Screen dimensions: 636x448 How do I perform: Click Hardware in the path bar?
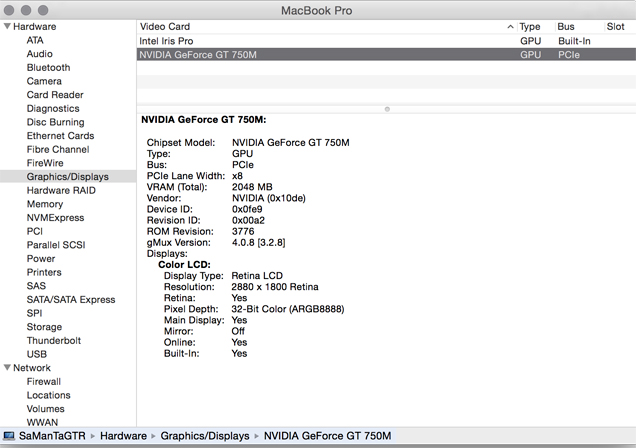[123, 436]
